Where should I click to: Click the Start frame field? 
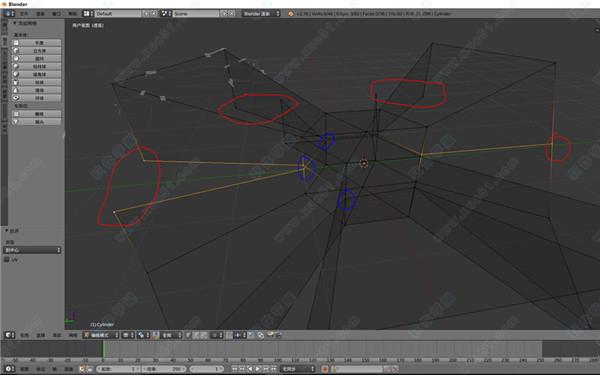tap(118, 369)
